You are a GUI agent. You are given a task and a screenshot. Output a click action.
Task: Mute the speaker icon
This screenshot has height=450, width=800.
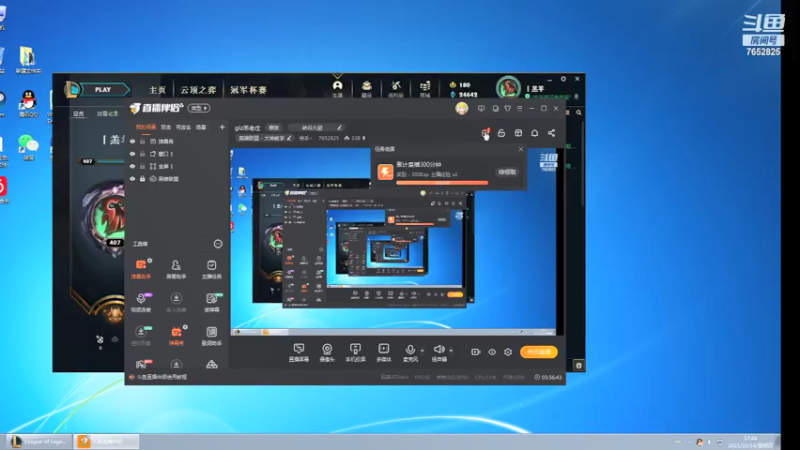[439, 350]
